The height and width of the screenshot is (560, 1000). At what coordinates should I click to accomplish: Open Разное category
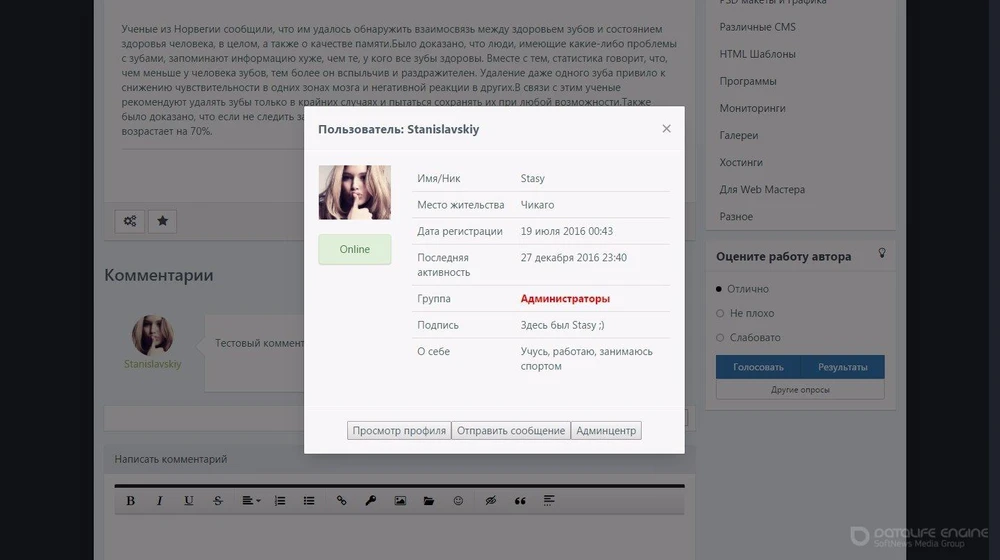pyautogui.click(x=736, y=217)
